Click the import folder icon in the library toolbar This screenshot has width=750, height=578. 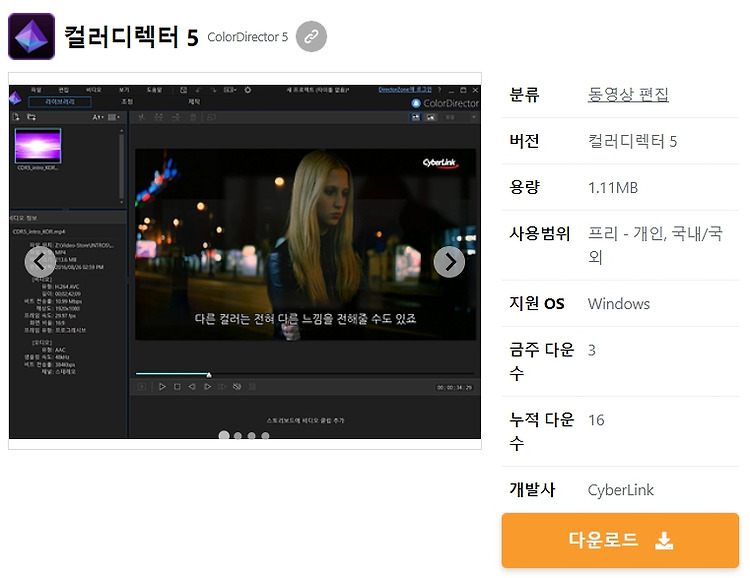[32, 117]
